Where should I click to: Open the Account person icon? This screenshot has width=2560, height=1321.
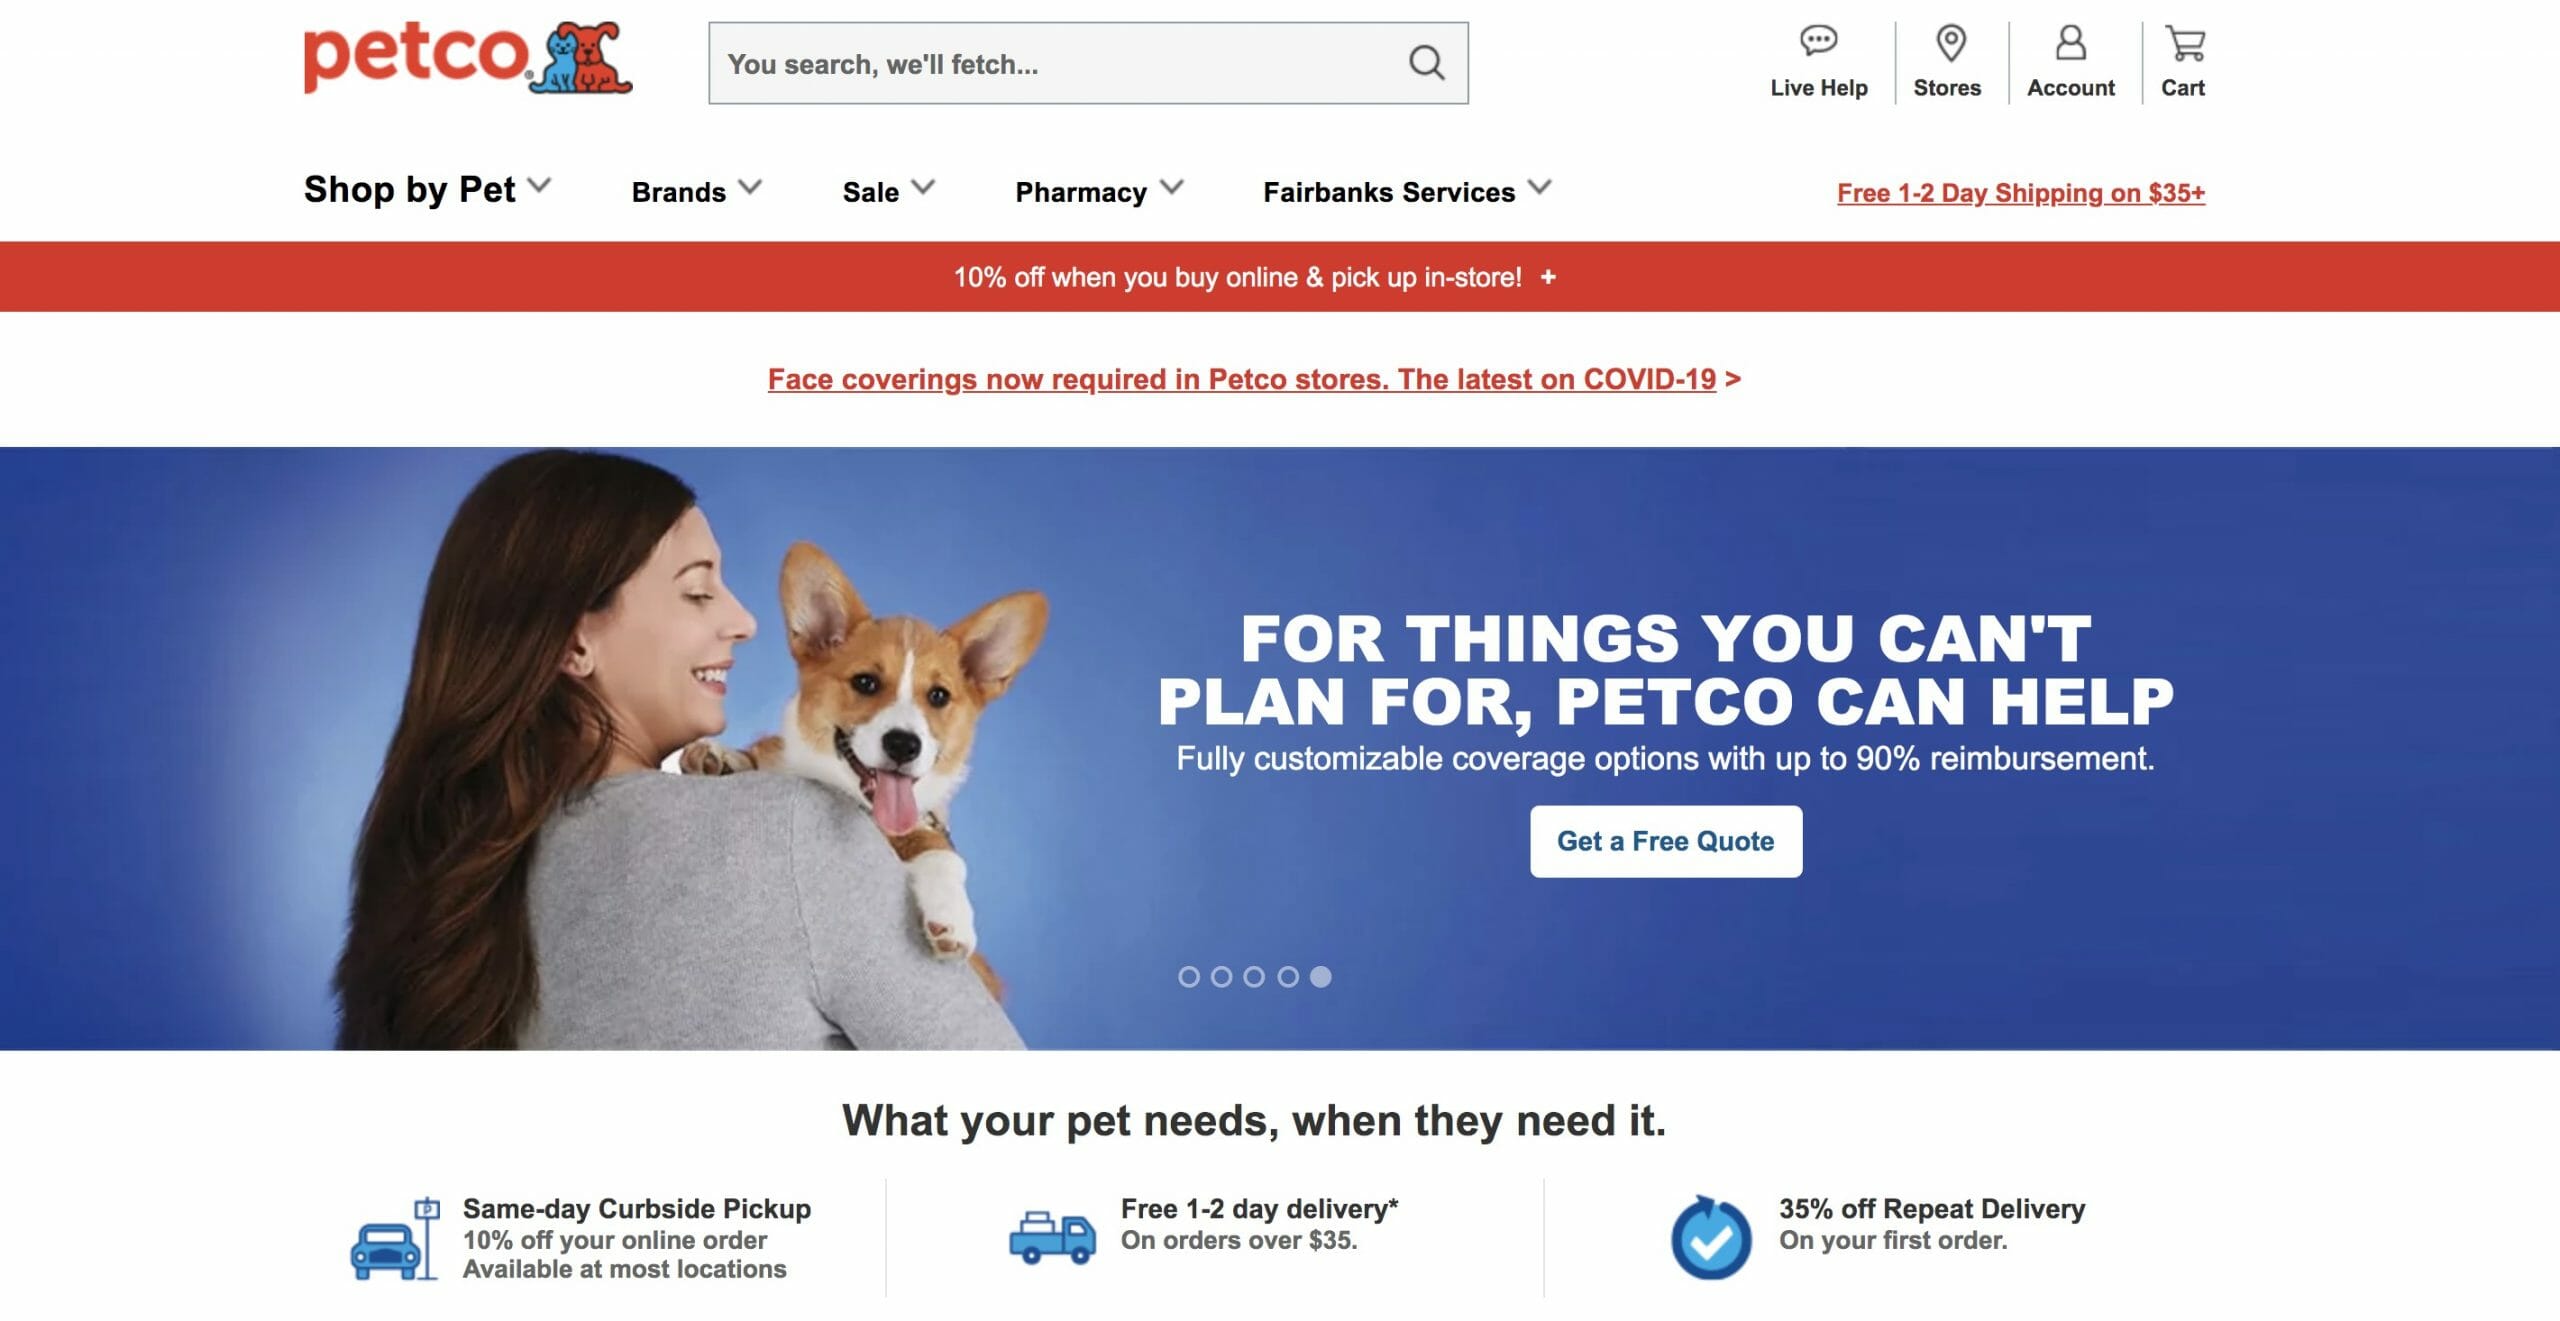coord(2070,43)
